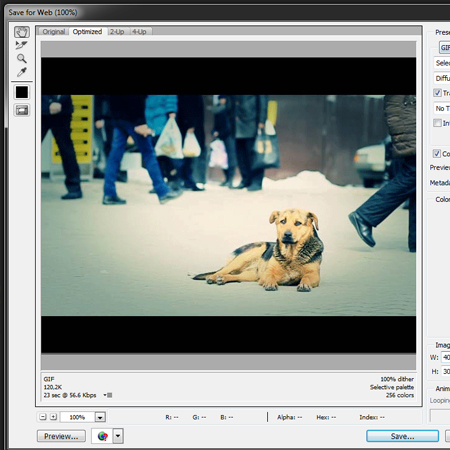Screen dimensions: 450x450
Task: Click the zoom out minus button
Action: coord(43,417)
